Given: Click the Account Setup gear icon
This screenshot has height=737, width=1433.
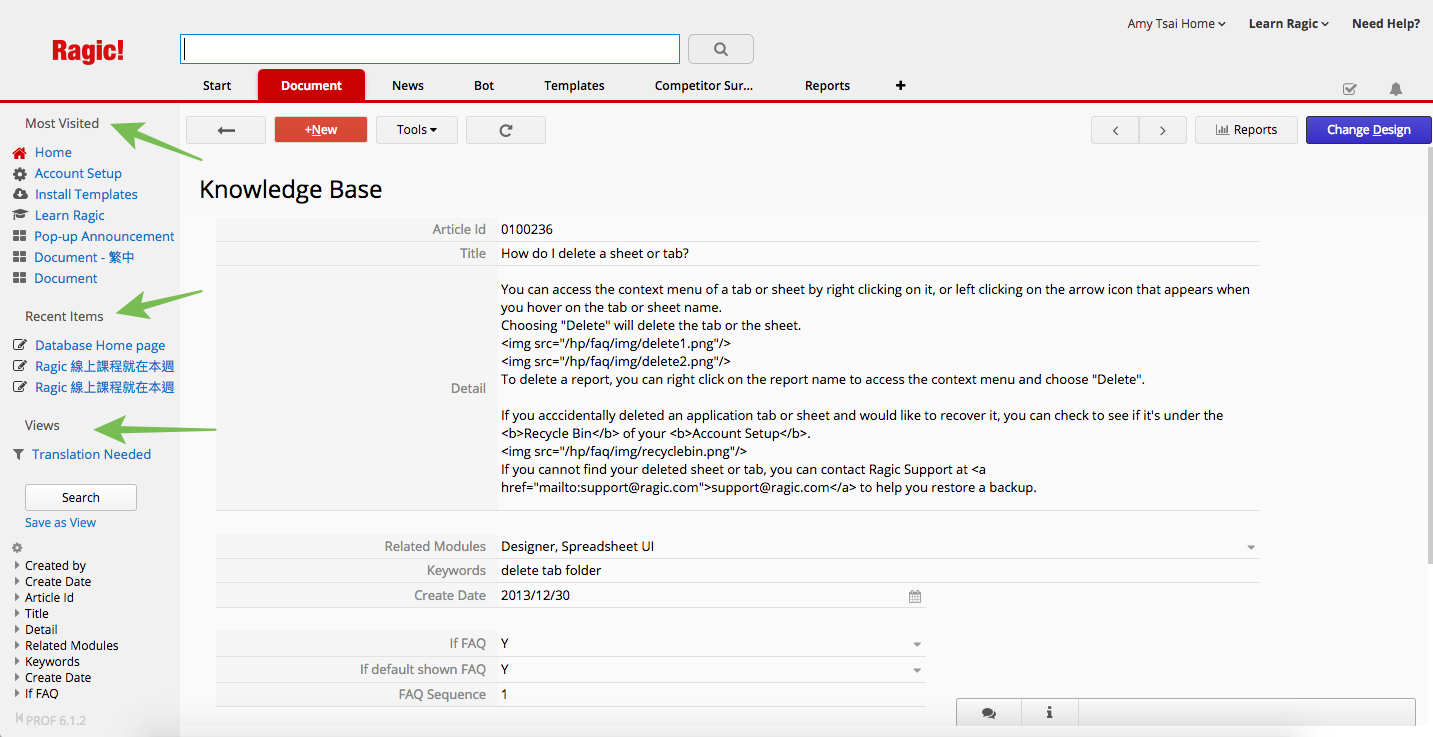Looking at the screenshot, I should (x=19, y=174).
